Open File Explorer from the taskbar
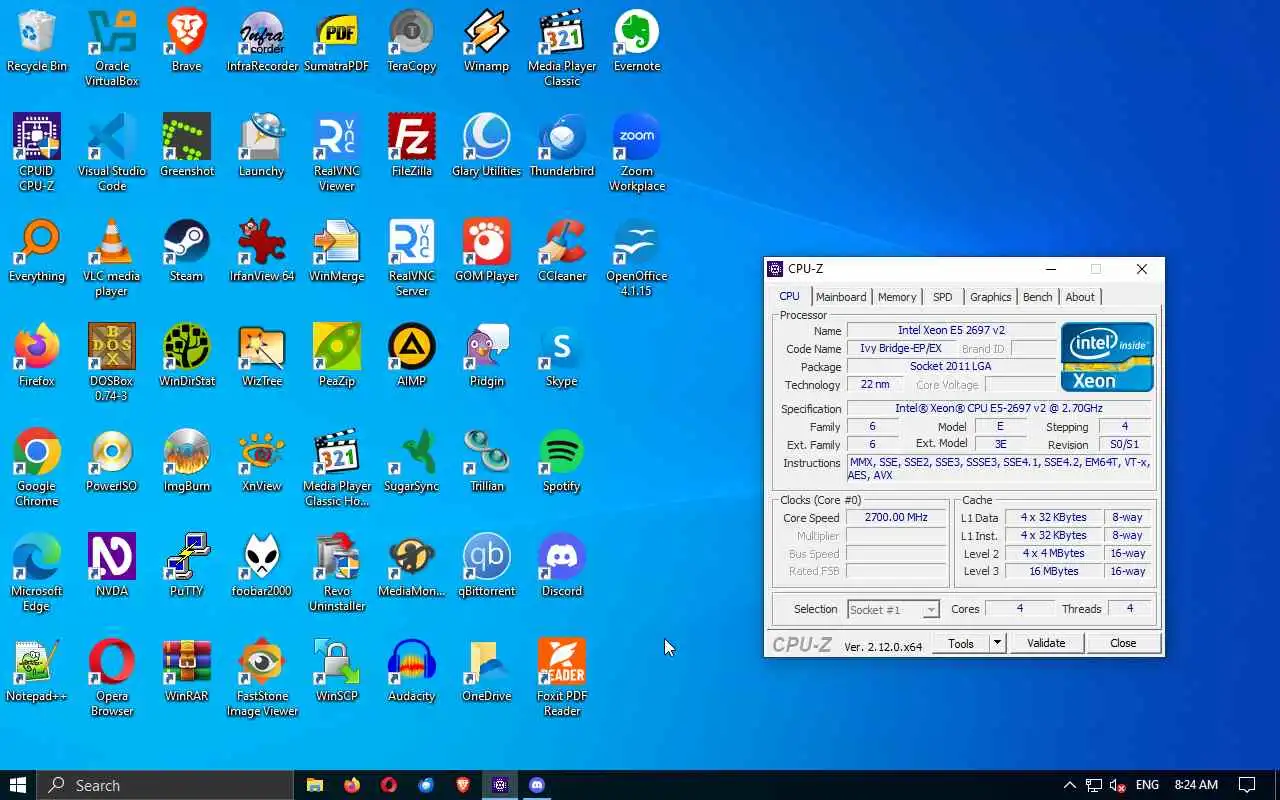This screenshot has height=800, width=1280. (314, 785)
